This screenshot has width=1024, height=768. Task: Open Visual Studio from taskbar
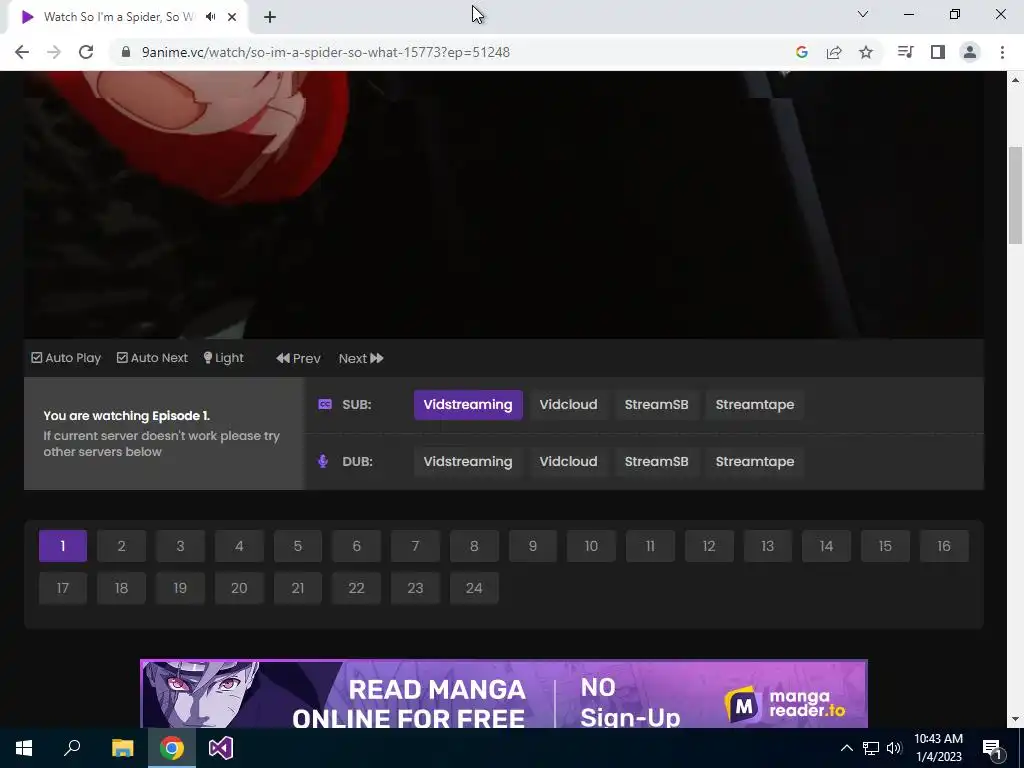point(221,748)
